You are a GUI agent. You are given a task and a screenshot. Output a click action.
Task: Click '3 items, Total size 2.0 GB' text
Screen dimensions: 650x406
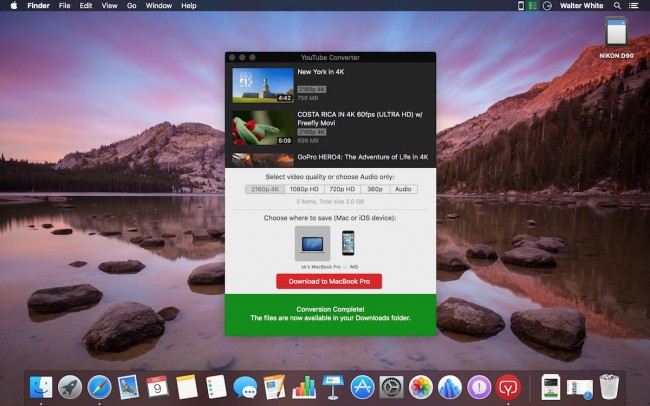330,202
